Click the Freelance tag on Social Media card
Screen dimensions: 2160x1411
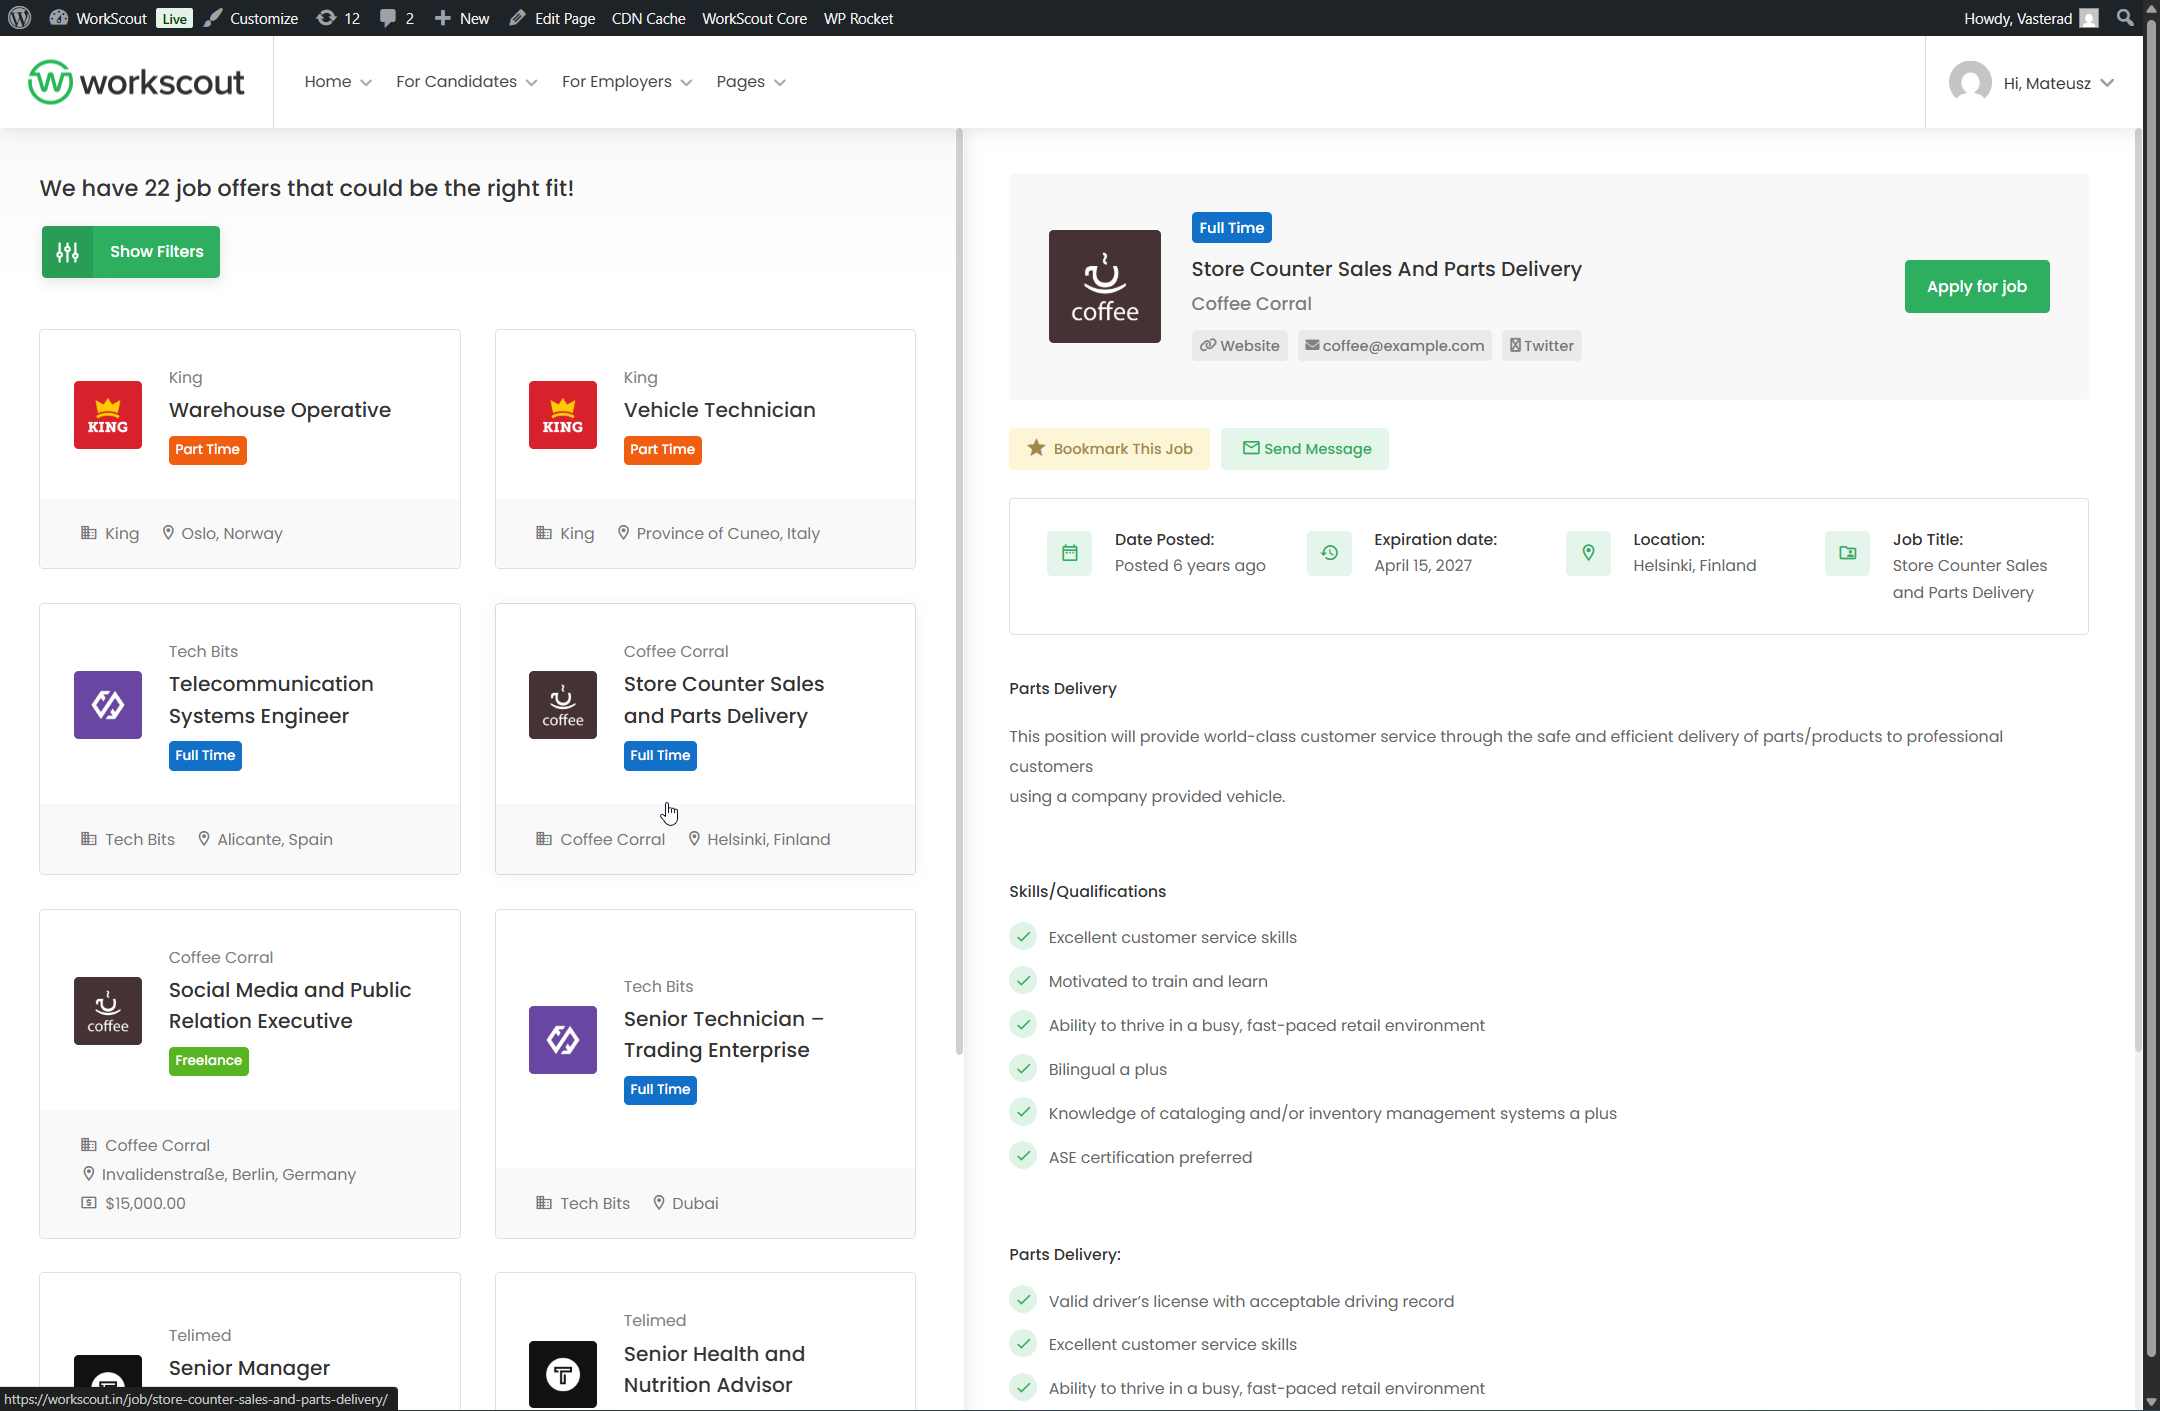coord(208,1061)
